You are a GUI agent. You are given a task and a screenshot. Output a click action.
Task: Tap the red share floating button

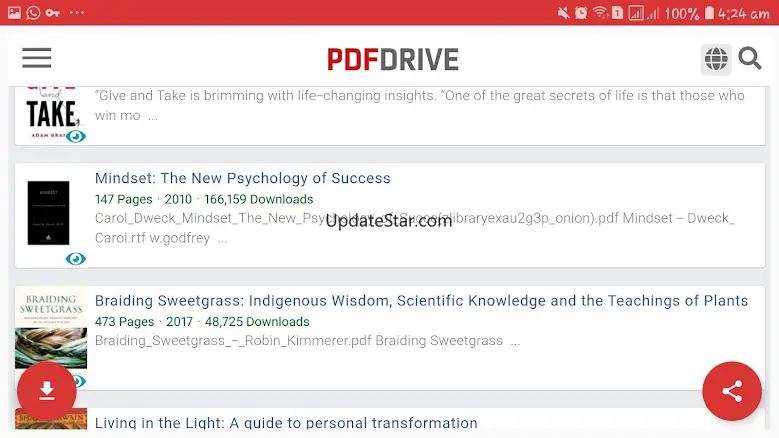coord(732,391)
